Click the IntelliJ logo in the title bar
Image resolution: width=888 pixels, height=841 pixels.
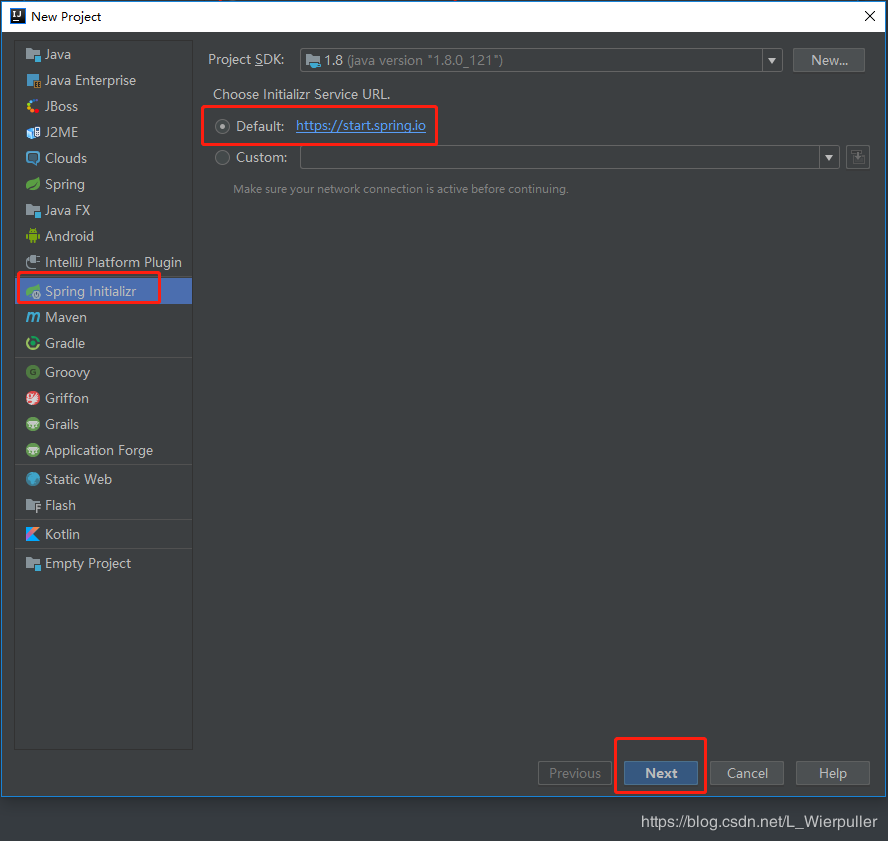click(18, 16)
